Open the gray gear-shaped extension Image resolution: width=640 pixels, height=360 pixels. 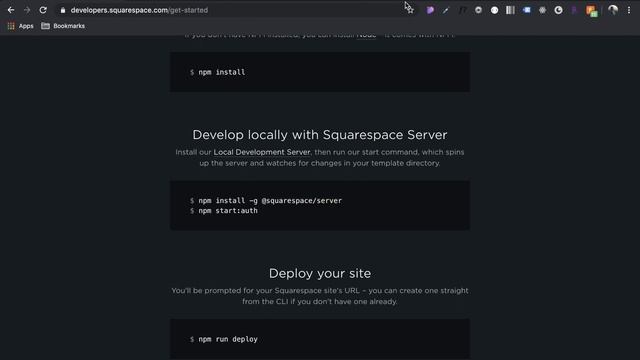[x=542, y=10]
